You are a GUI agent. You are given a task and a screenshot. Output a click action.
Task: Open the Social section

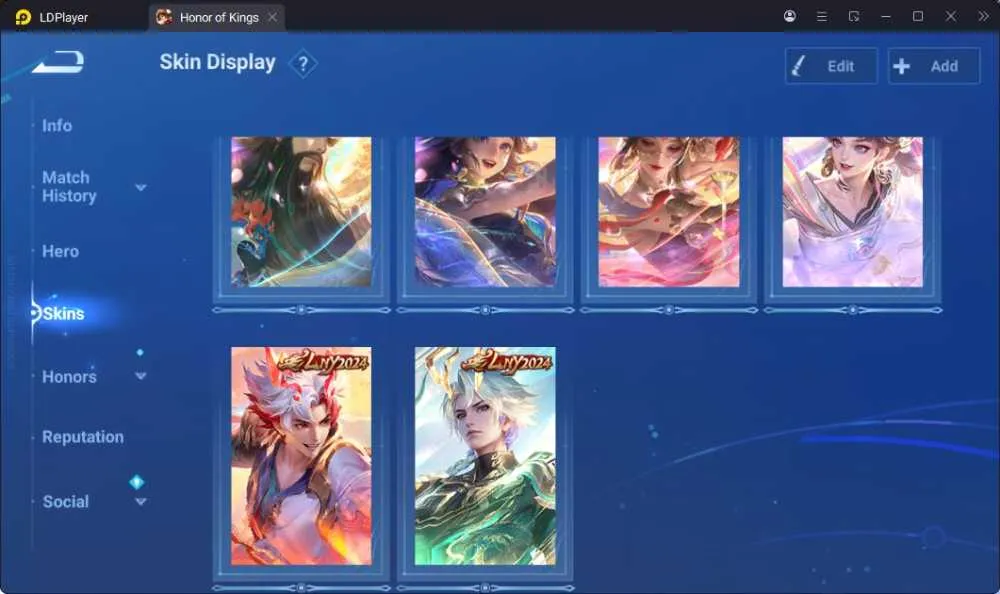click(x=66, y=501)
